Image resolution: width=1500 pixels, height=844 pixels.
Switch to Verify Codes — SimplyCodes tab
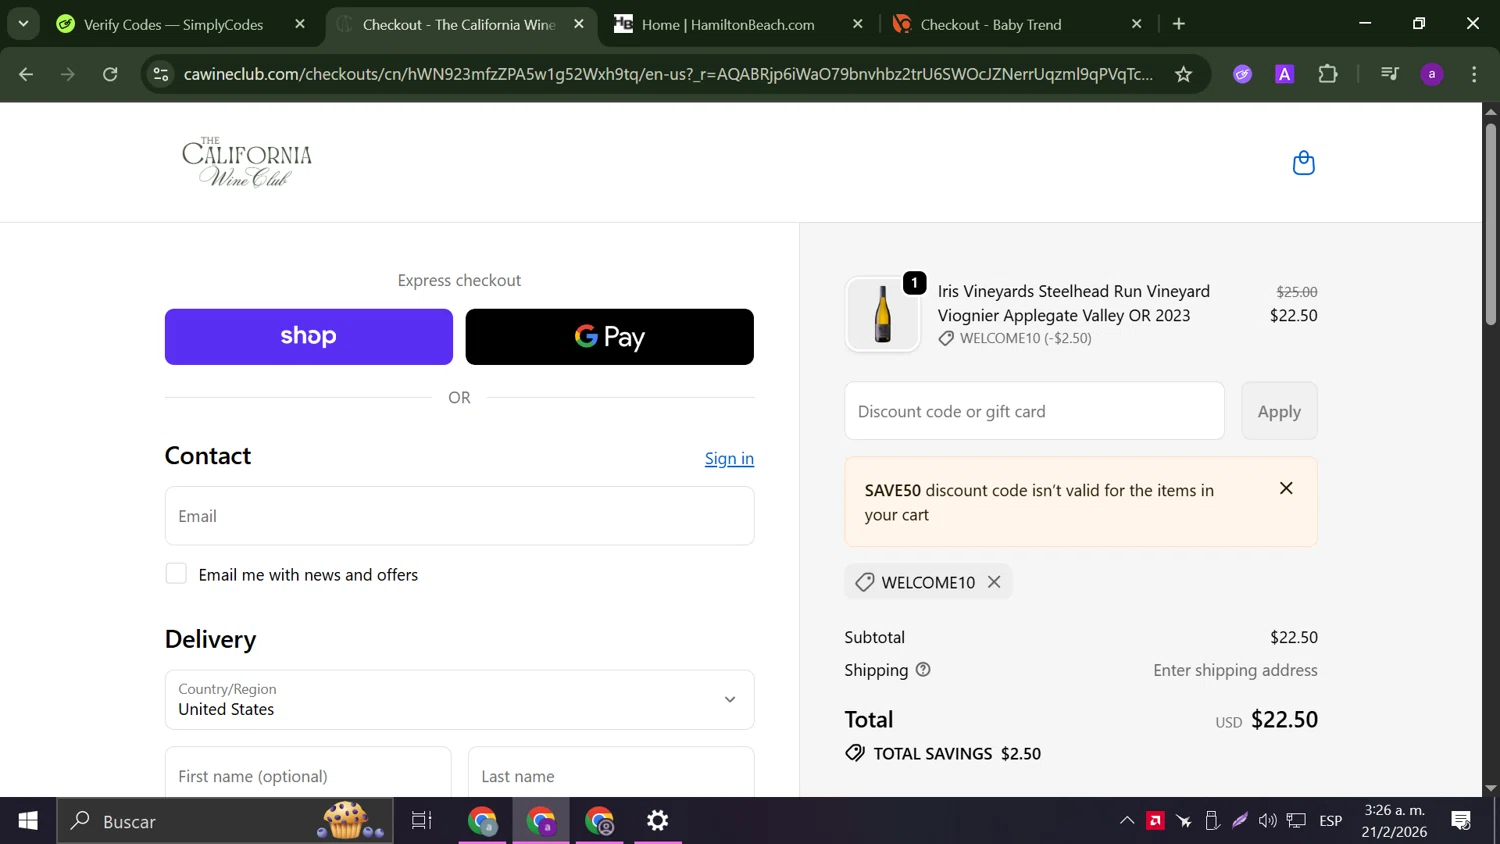coord(174,24)
